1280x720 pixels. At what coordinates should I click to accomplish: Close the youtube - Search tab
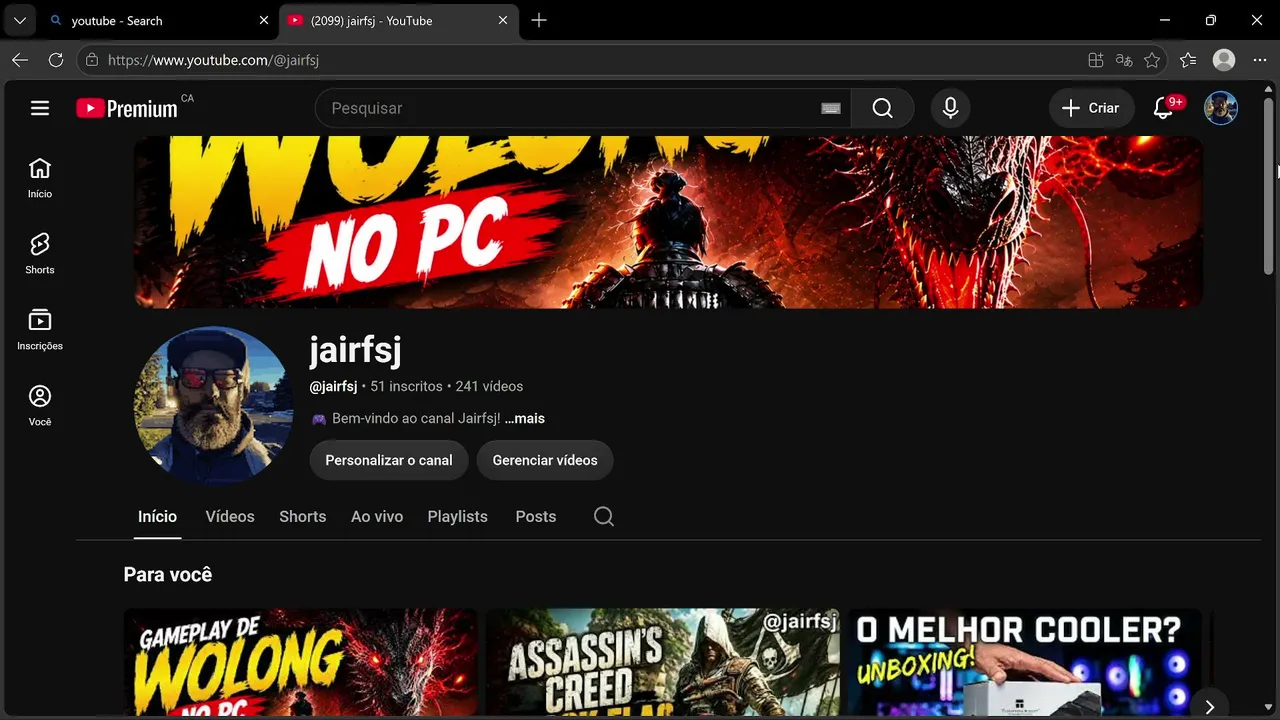[264, 20]
